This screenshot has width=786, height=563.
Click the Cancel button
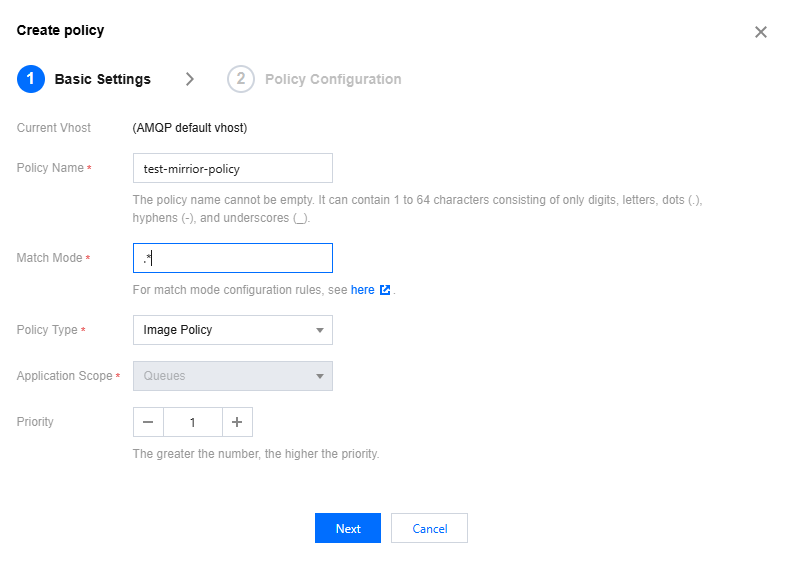pyautogui.click(x=429, y=529)
